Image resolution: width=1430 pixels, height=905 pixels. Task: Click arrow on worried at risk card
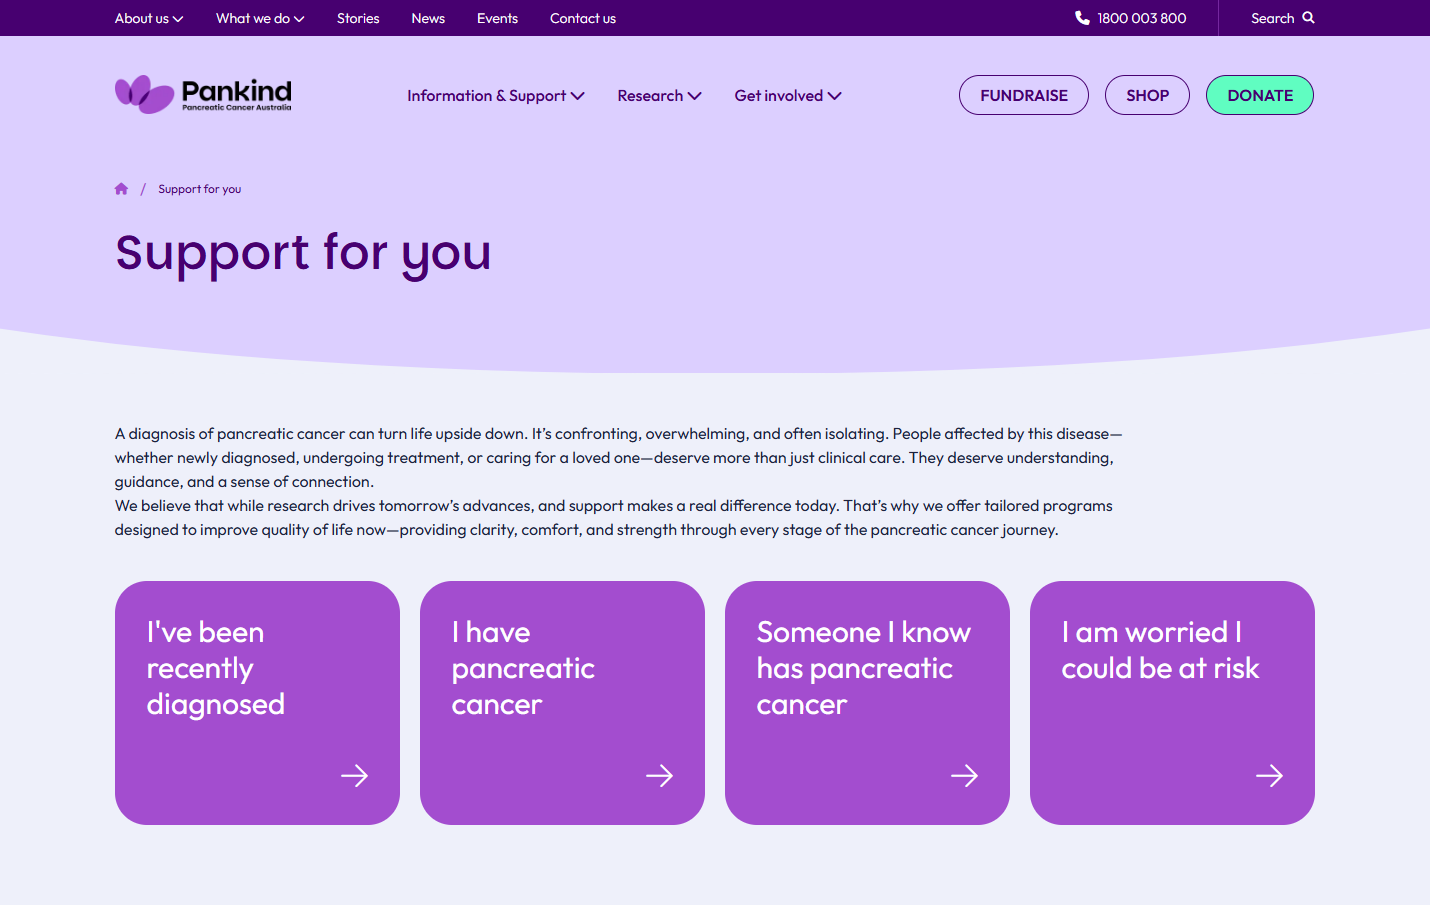coord(1269,776)
